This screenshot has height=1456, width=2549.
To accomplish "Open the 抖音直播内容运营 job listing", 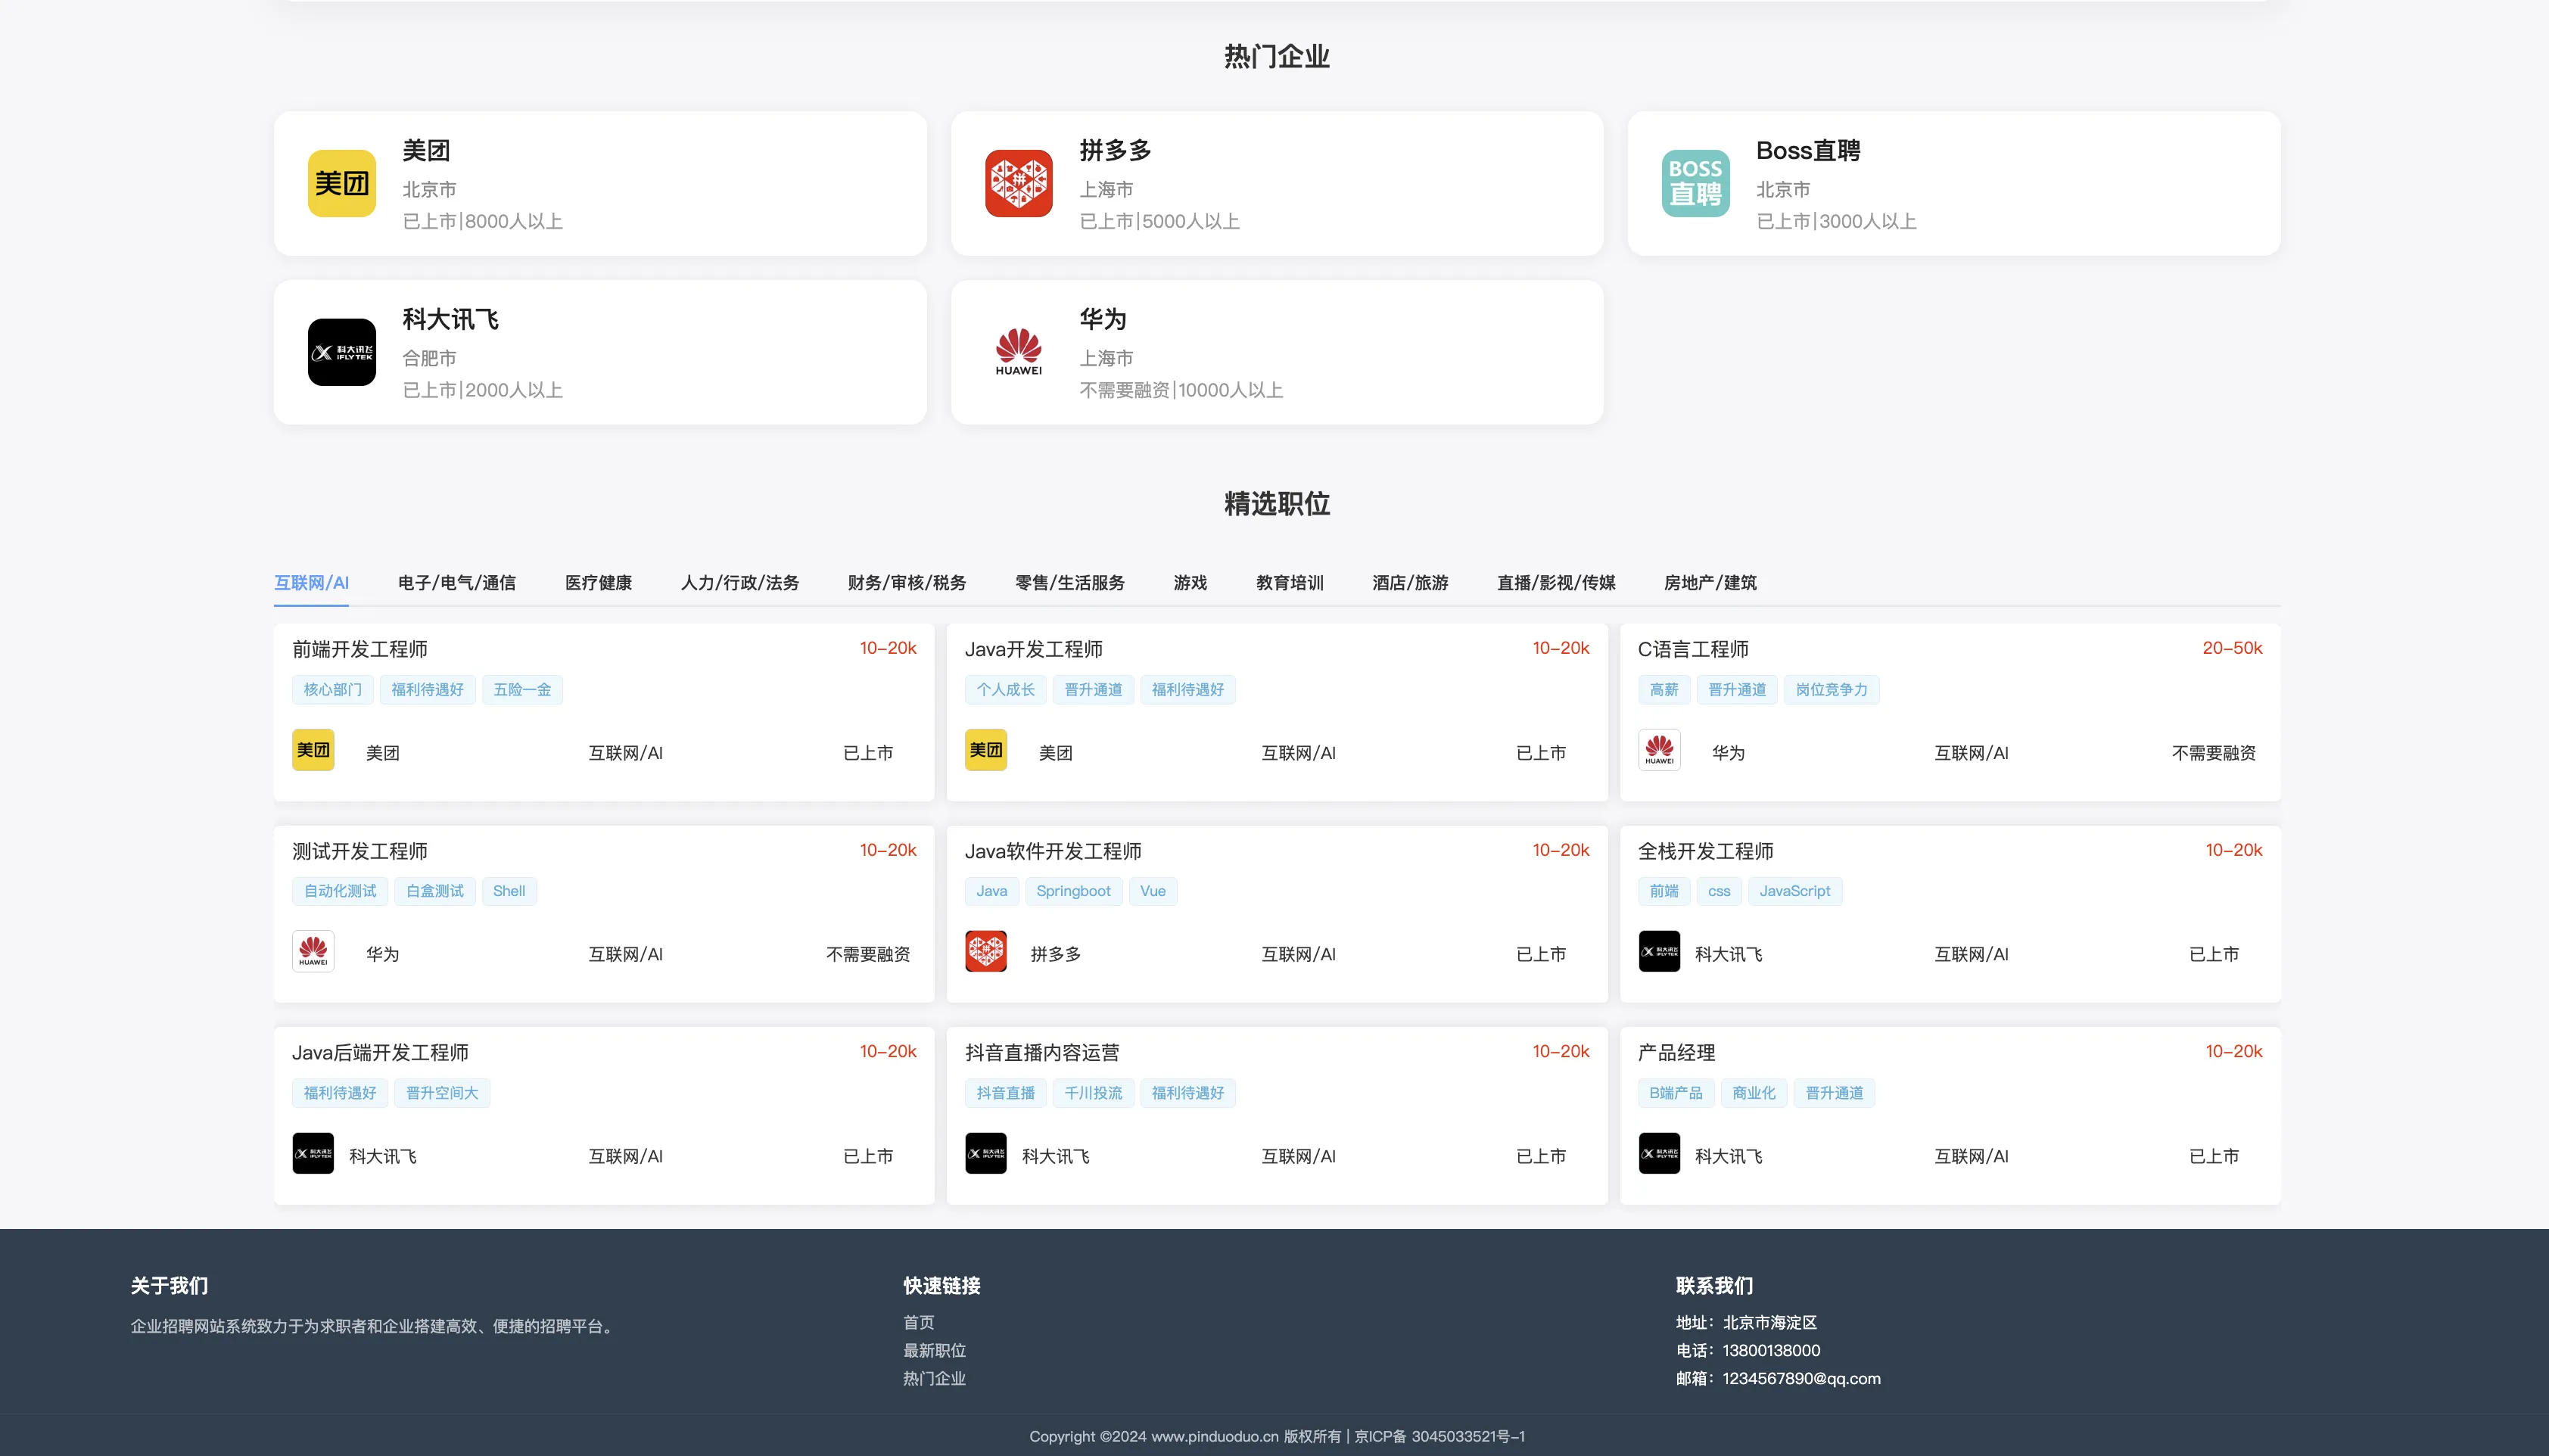I will 1041,1052.
